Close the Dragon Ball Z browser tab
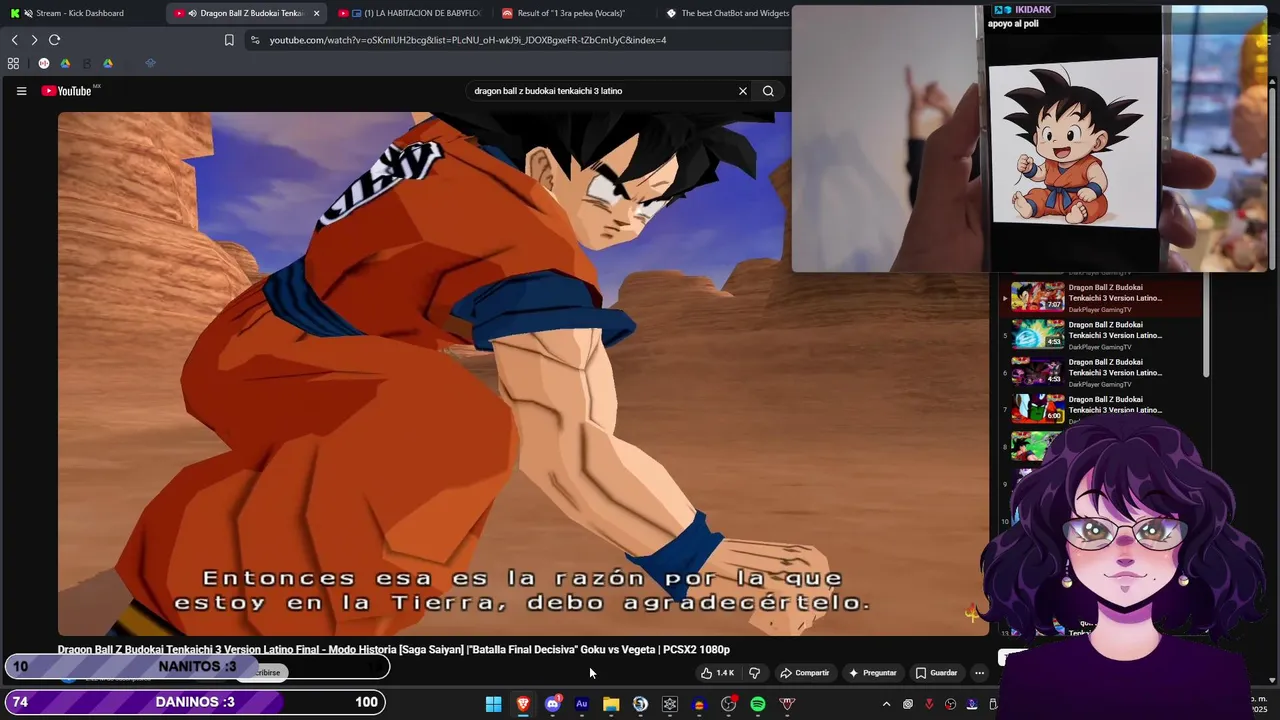The height and width of the screenshot is (720, 1280). tap(317, 13)
